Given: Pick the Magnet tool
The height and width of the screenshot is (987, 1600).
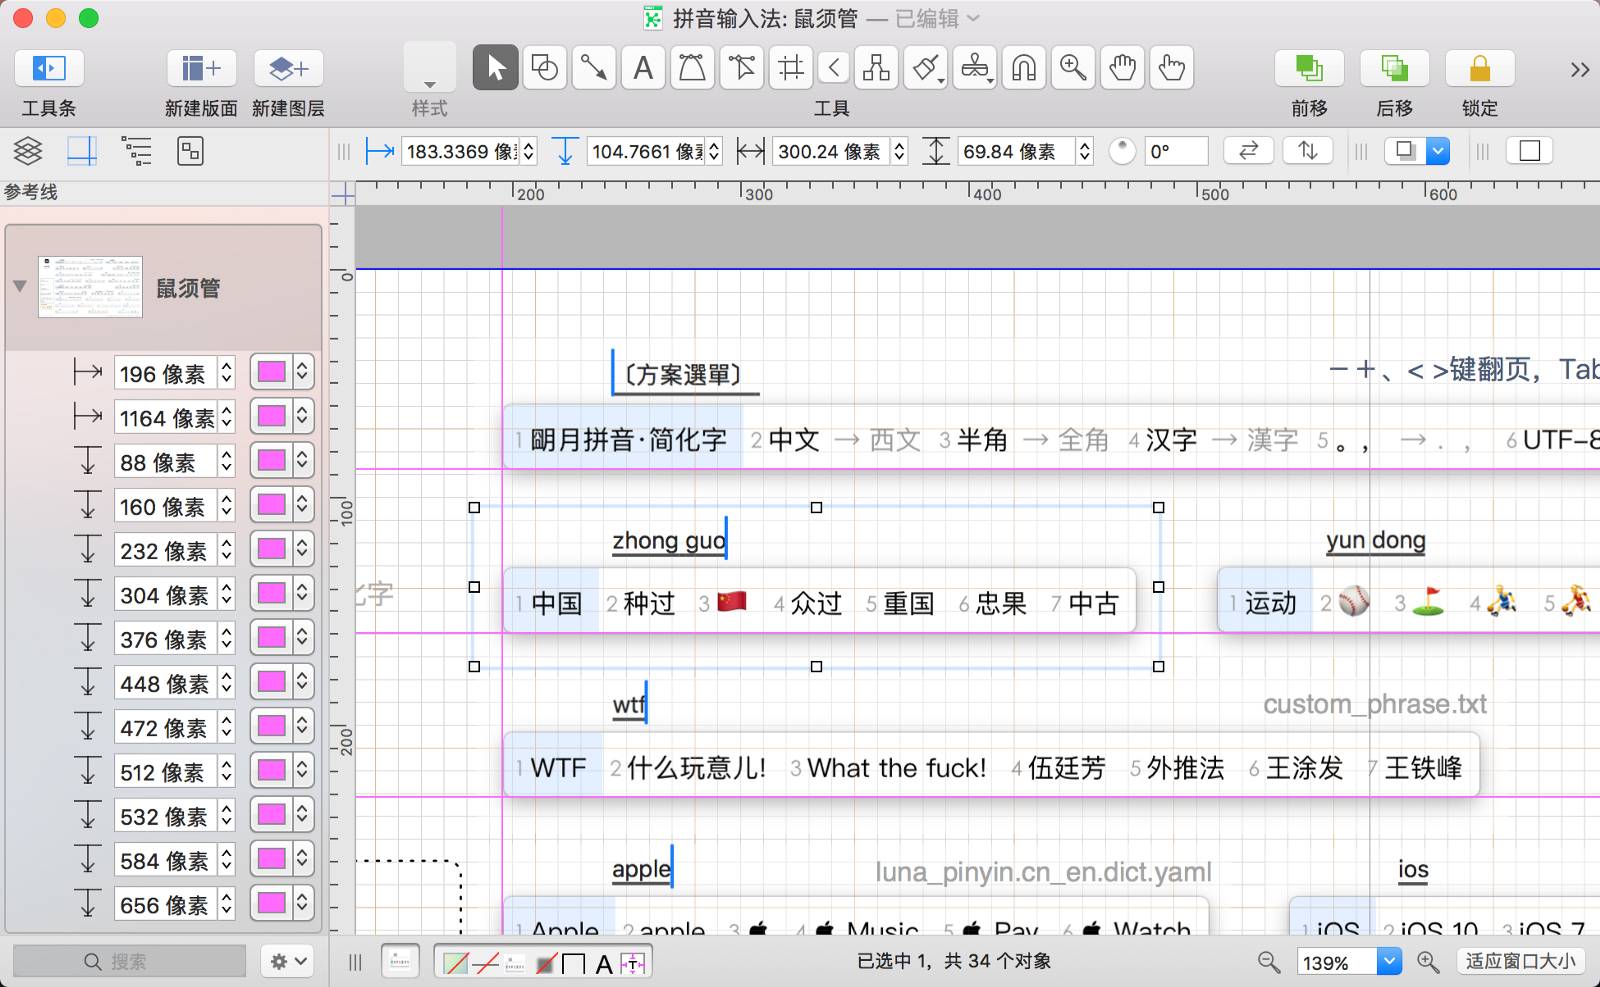Looking at the screenshot, I should click(x=1024, y=68).
